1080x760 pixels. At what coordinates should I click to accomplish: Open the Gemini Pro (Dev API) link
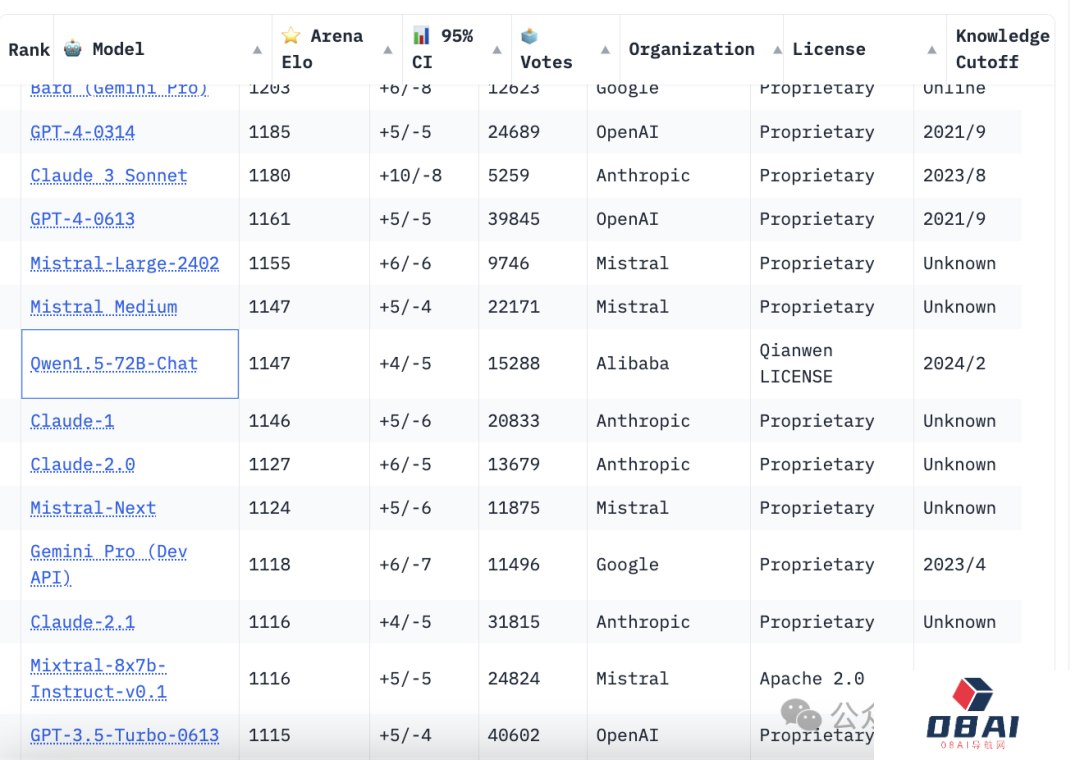point(108,564)
